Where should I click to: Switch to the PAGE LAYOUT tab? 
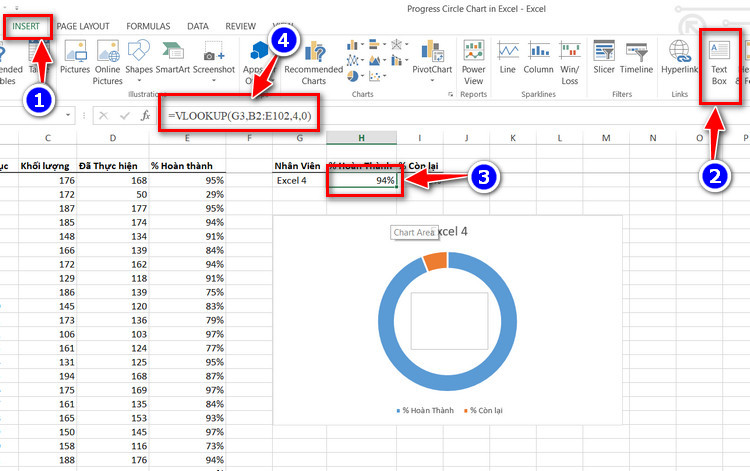tap(85, 26)
